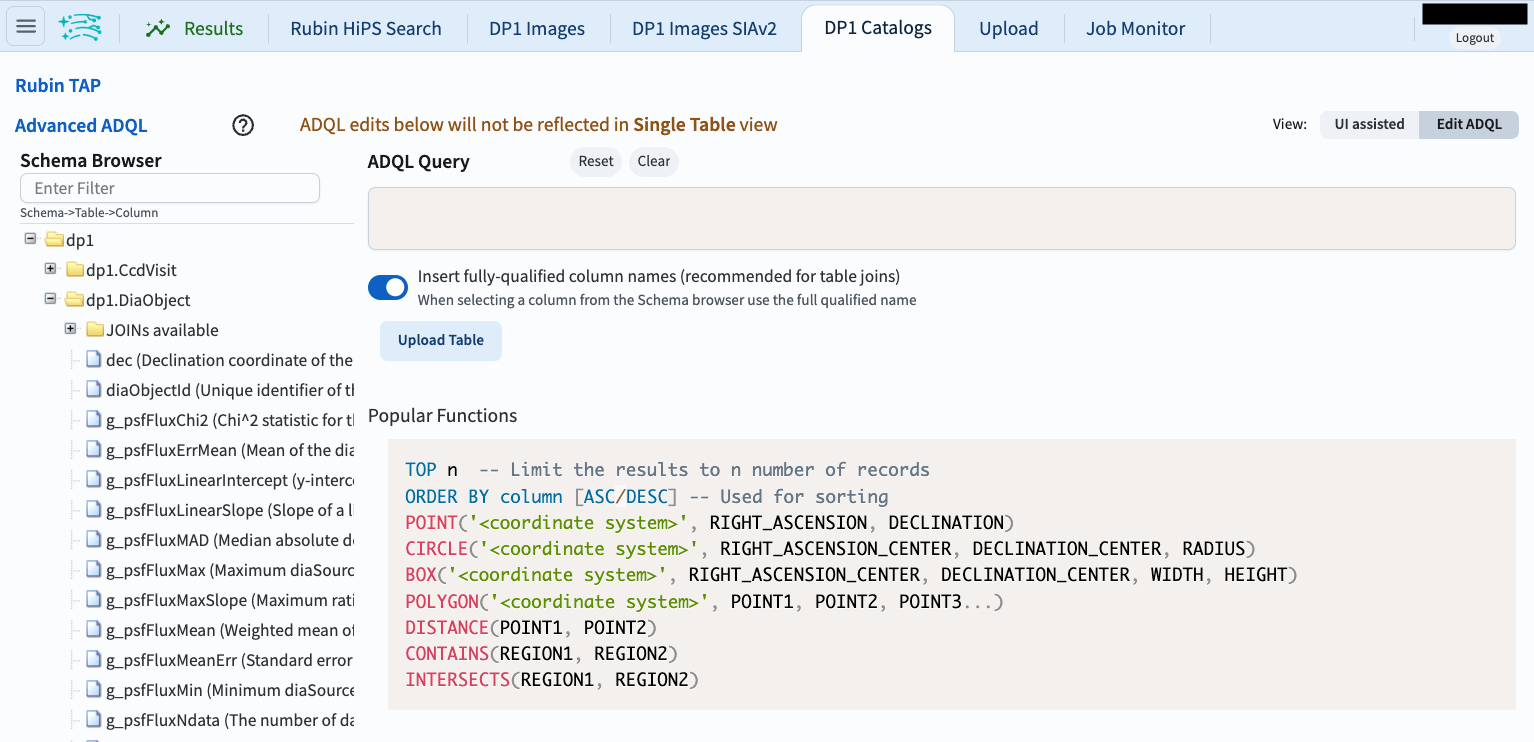
Task: Reset the ADQL query
Action: [595, 161]
